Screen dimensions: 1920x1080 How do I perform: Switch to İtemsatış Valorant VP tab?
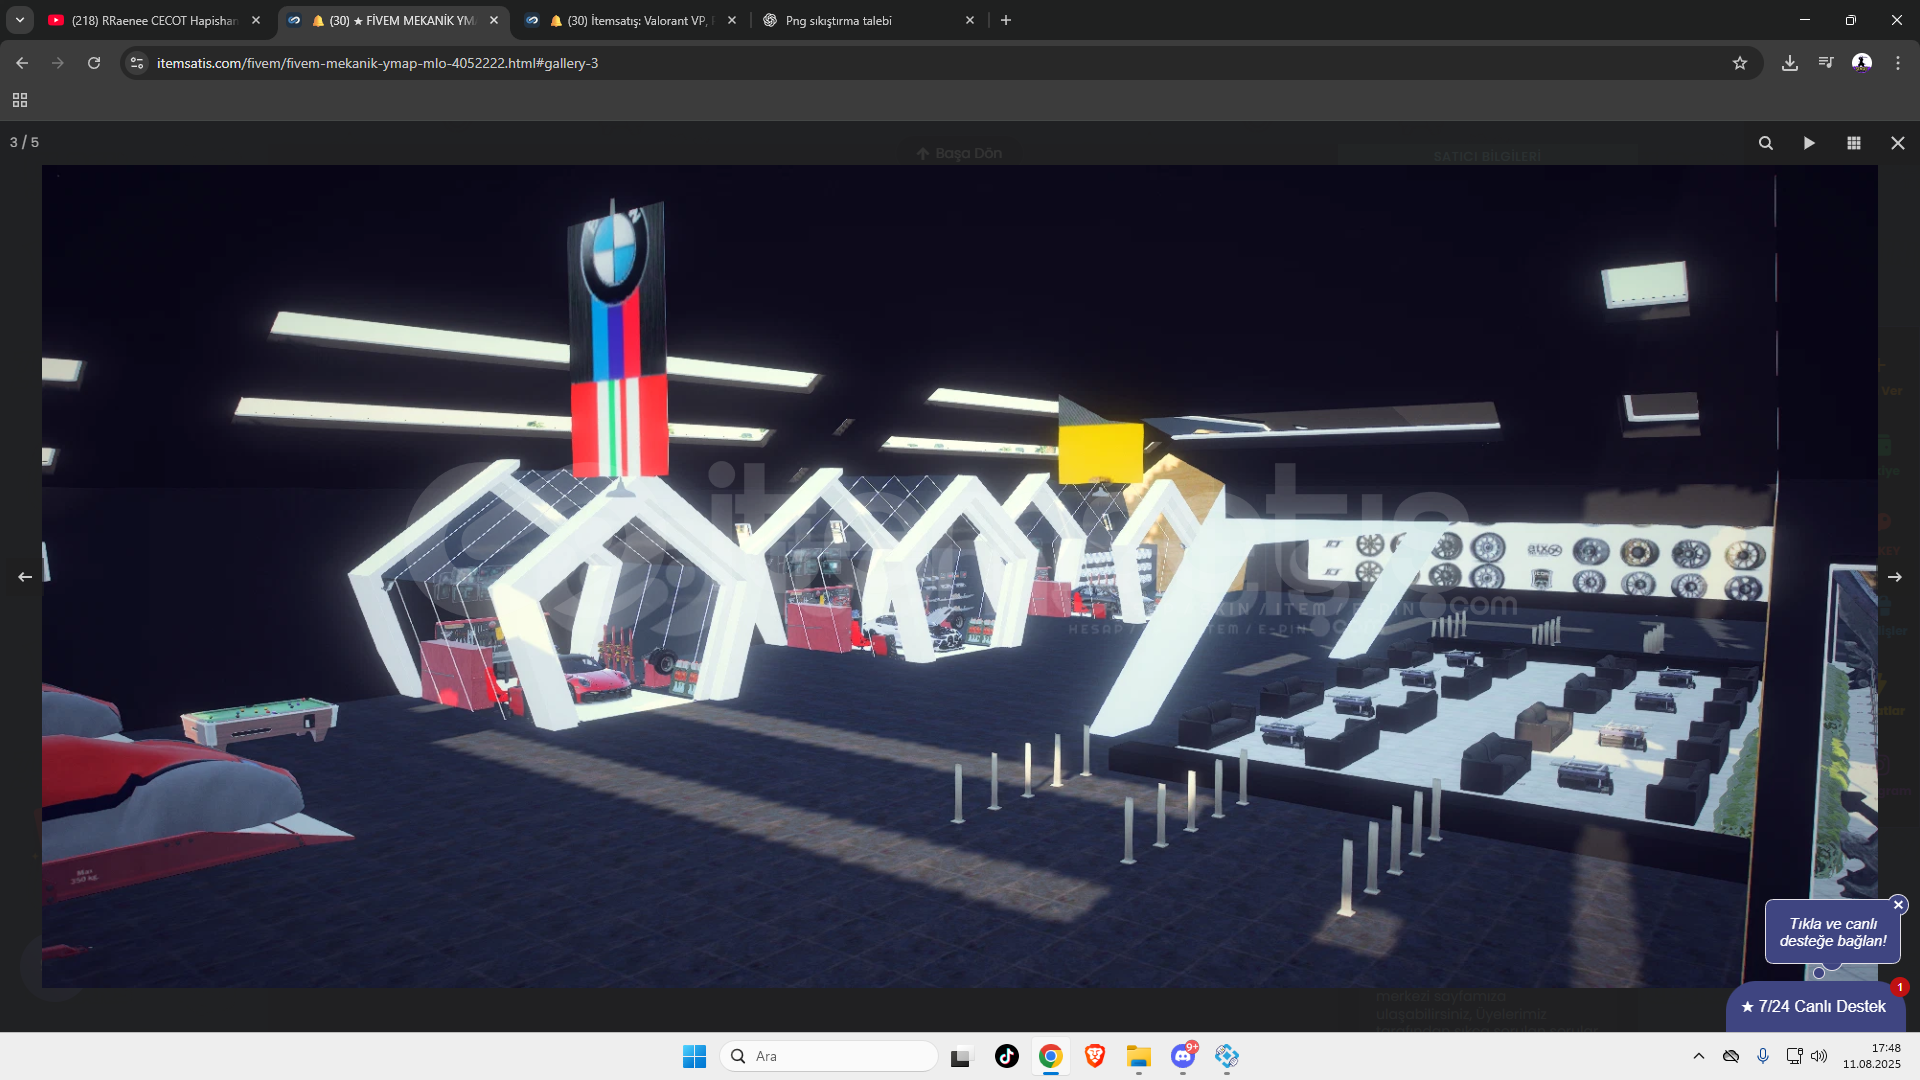pyautogui.click(x=630, y=20)
